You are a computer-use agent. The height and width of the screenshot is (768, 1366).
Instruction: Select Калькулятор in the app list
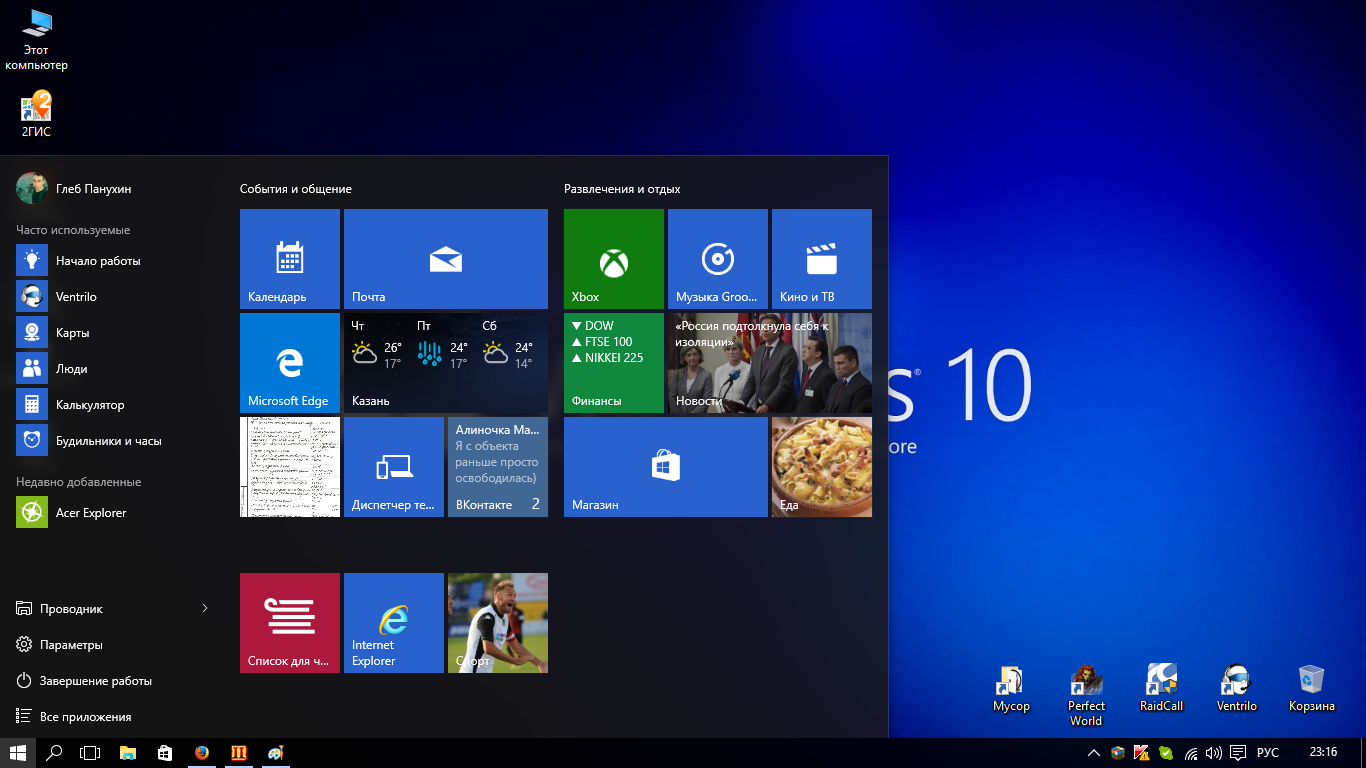tap(89, 405)
